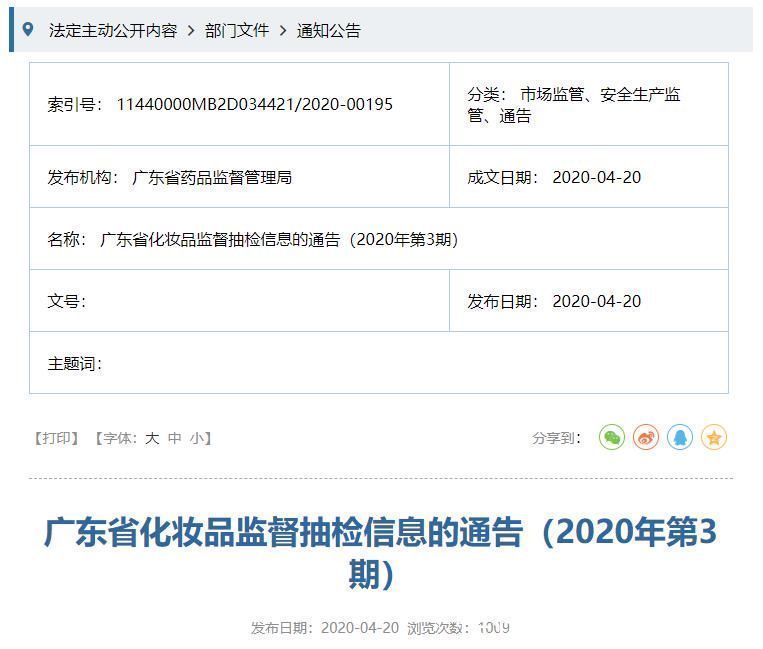Share the notice via WeChat icon
763x649 pixels.
click(612, 437)
